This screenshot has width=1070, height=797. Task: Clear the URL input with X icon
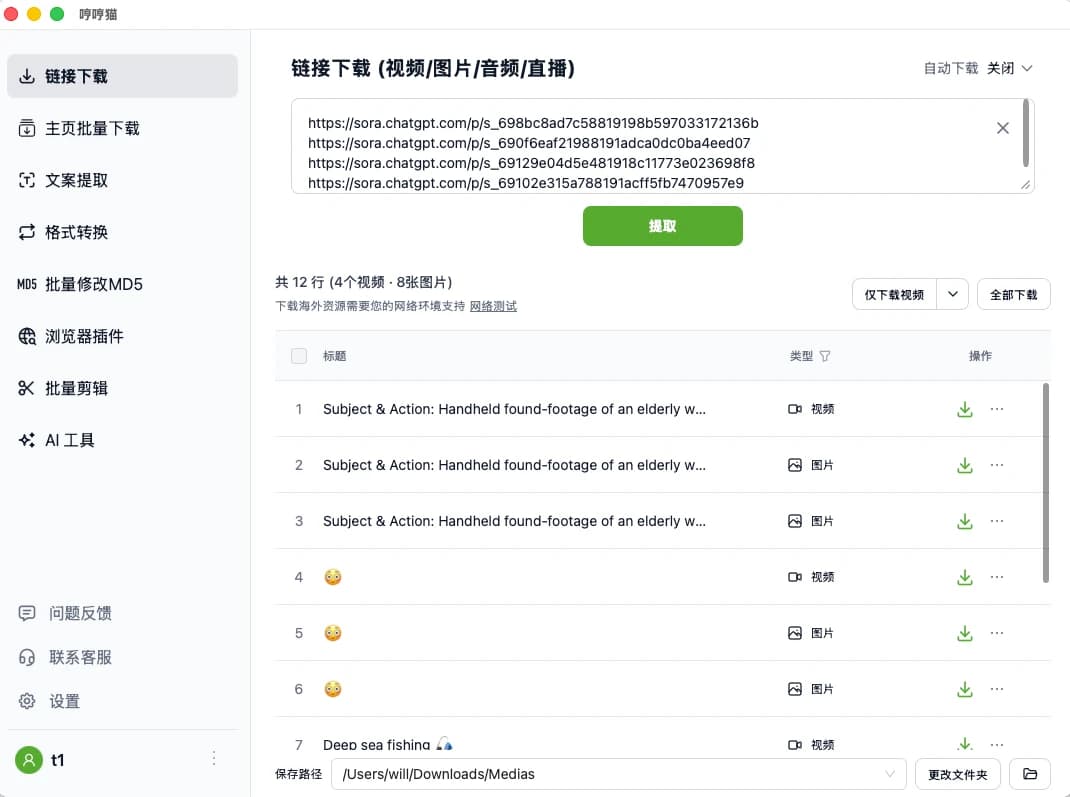[x=1003, y=128]
